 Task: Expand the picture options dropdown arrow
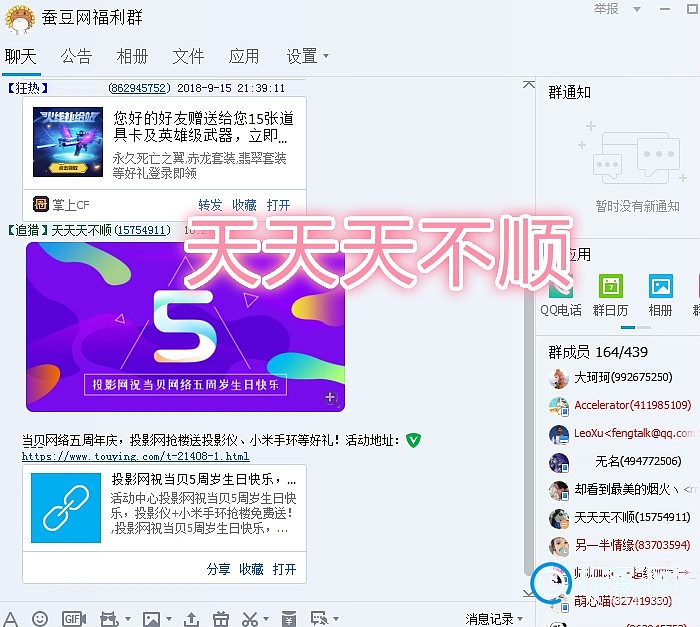point(169,619)
